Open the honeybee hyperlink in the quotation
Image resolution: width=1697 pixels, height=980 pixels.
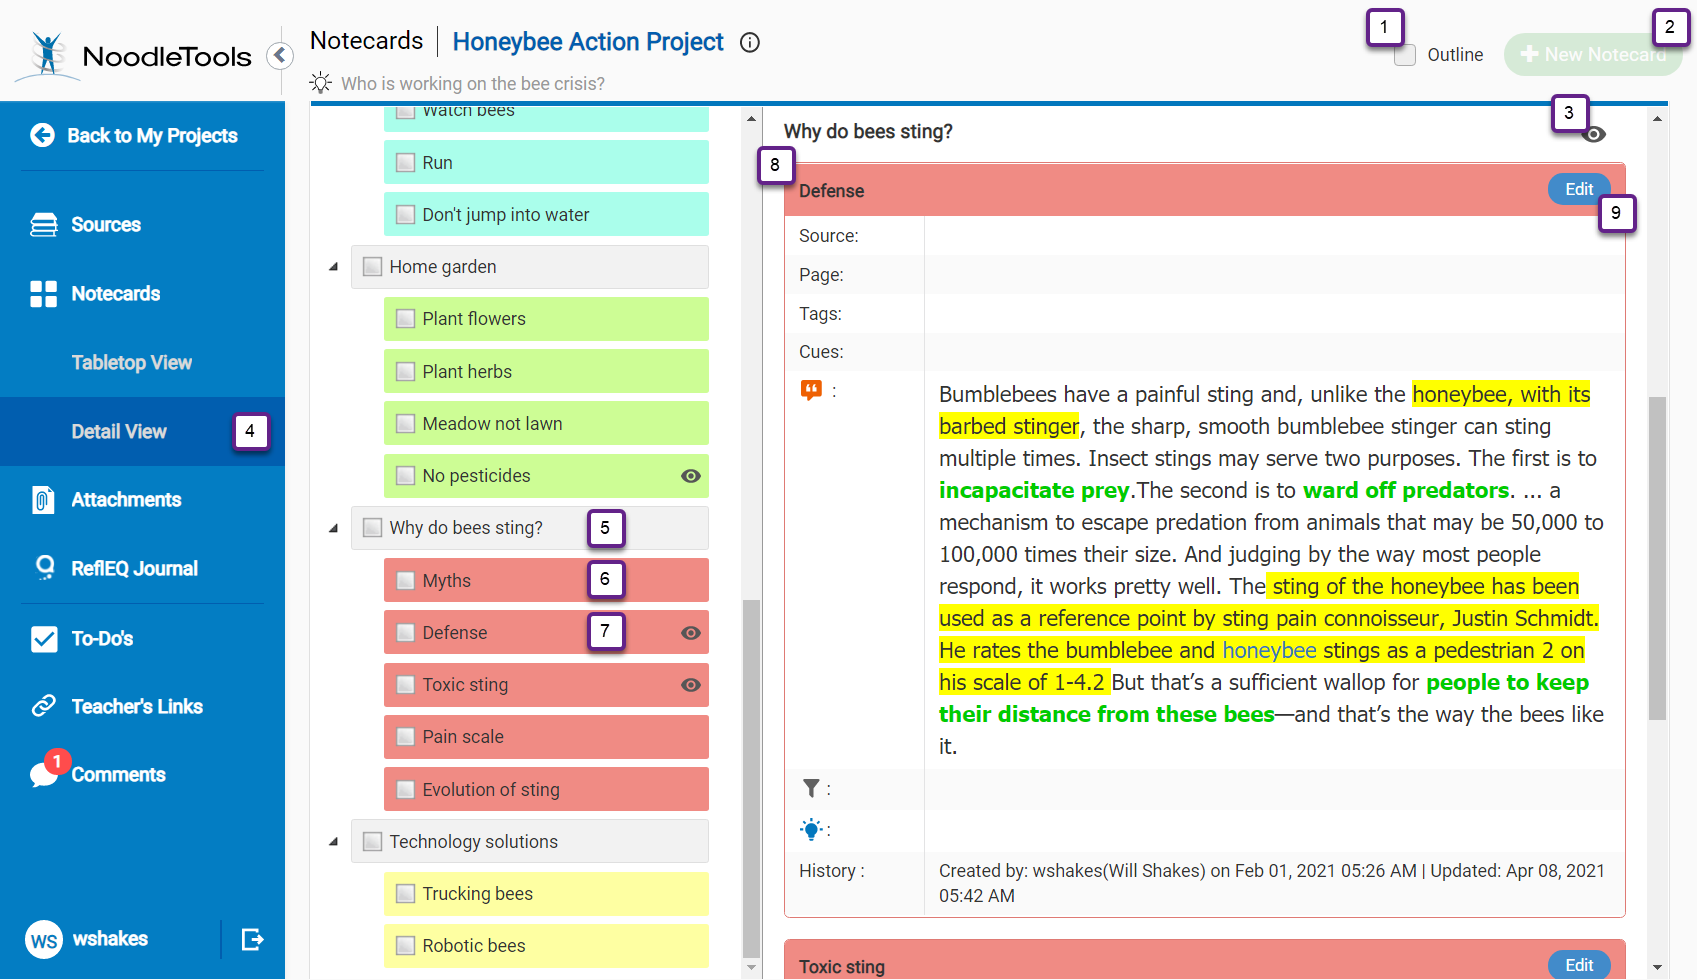point(1269,650)
